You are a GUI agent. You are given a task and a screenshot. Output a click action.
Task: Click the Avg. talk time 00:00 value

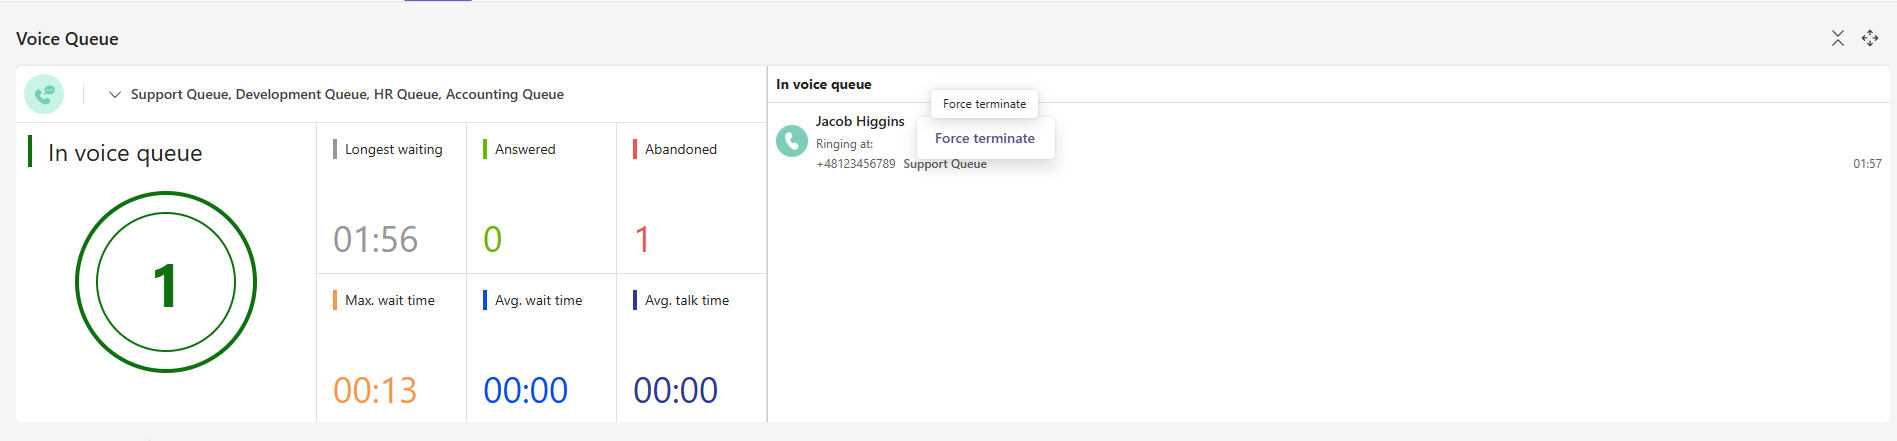675,390
